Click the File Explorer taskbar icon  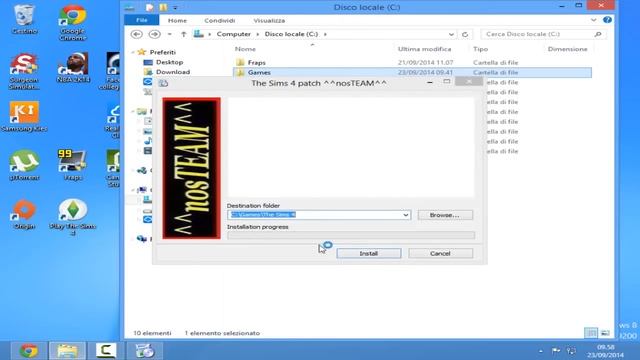coord(67,351)
